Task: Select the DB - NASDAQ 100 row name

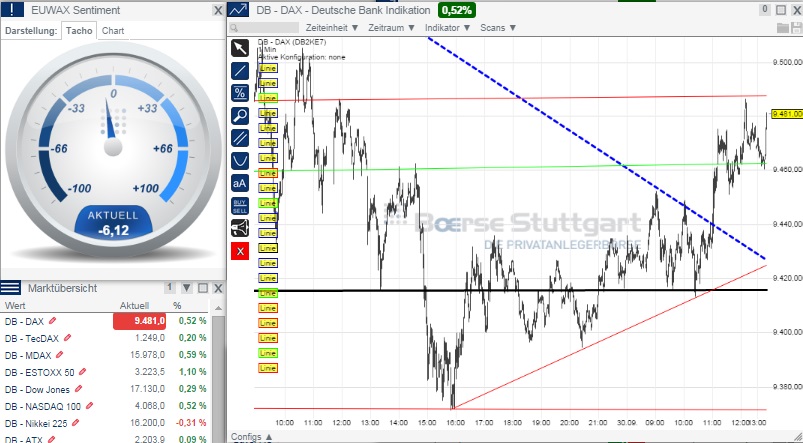Action: point(43,406)
